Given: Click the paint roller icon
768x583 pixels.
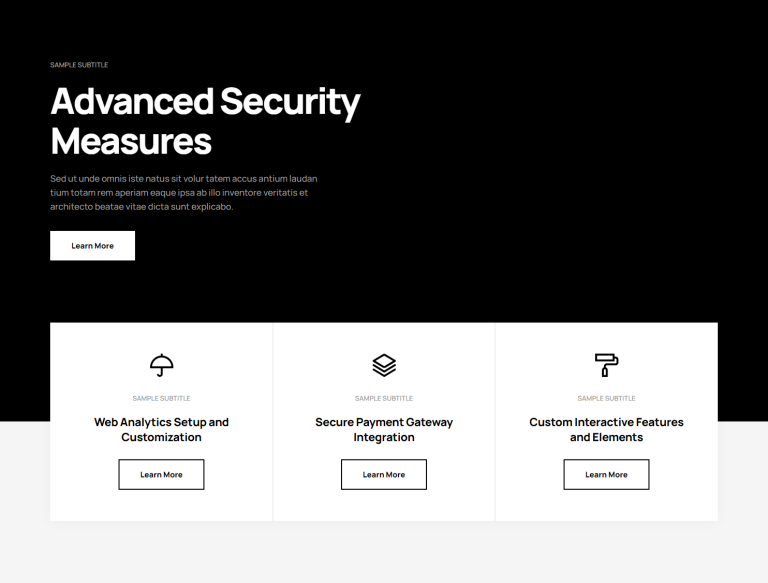Looking at the screenshot, I should (606, 365).
